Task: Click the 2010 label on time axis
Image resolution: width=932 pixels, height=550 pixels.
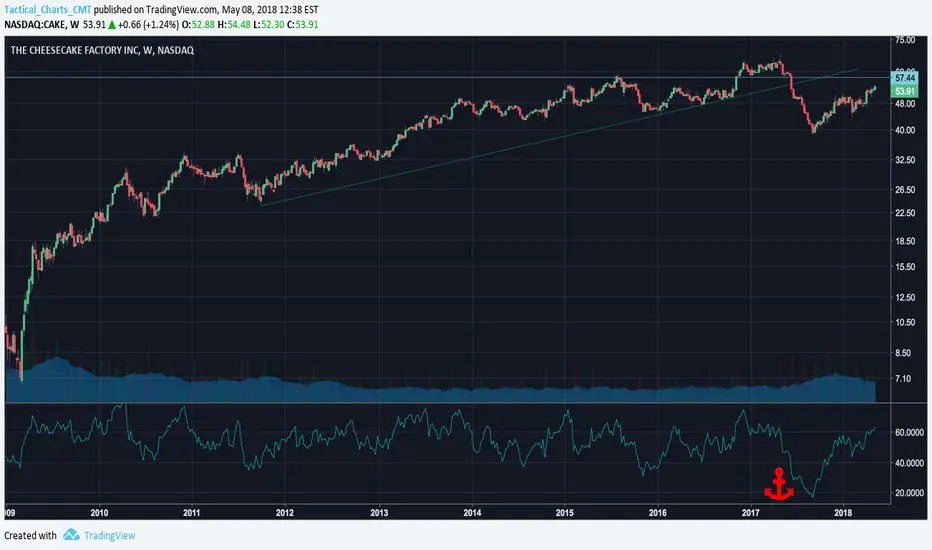Action: [99, 513]
